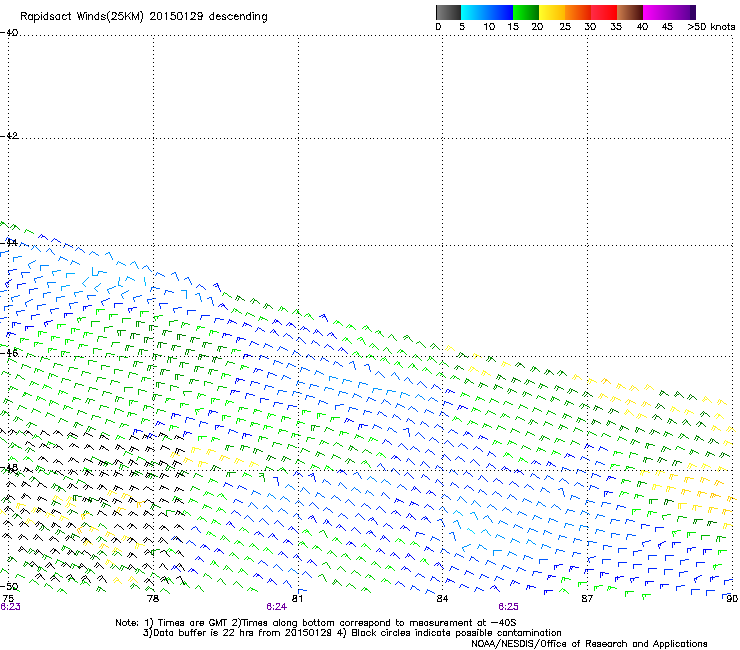
Task: Click the plot title 'Rapidscat Winds(25KM) 20150129 descending'
Action: (143, 17)
